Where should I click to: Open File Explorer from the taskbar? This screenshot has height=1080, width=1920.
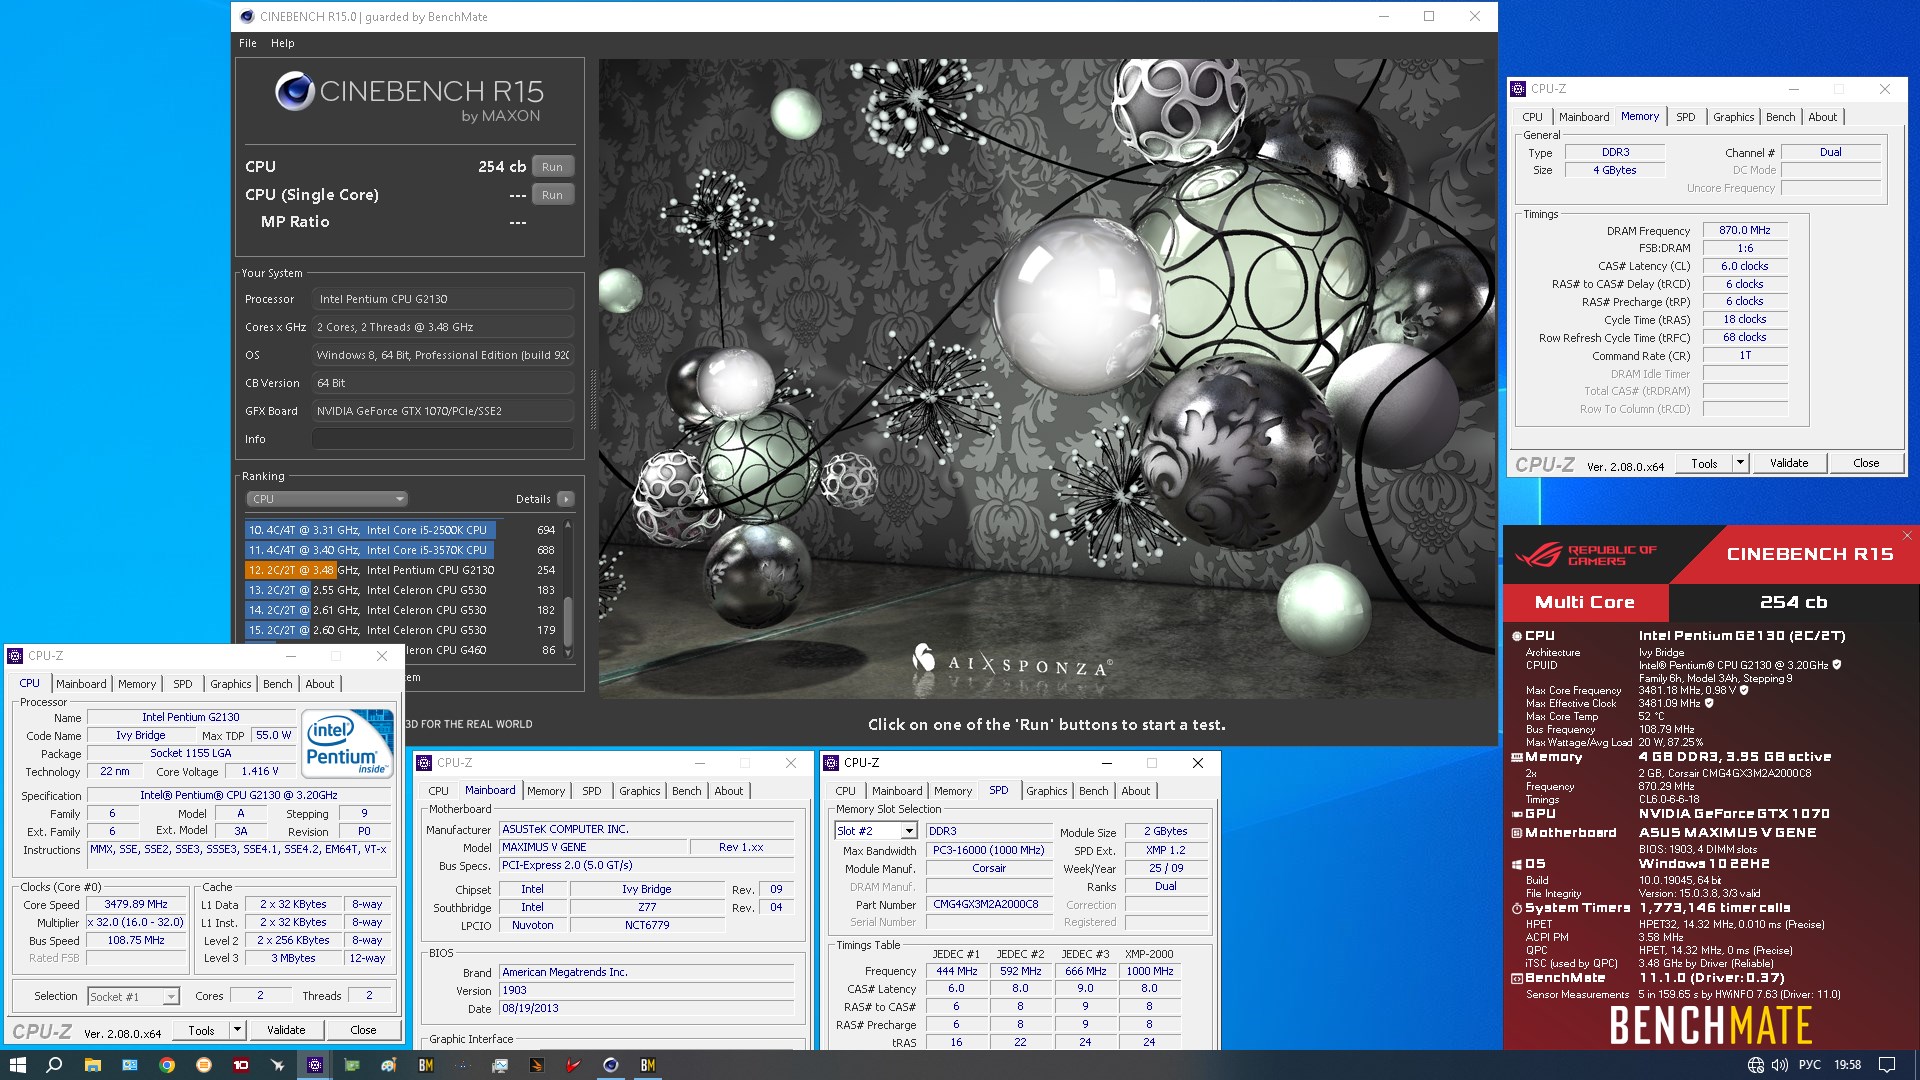pos(92,1065)
